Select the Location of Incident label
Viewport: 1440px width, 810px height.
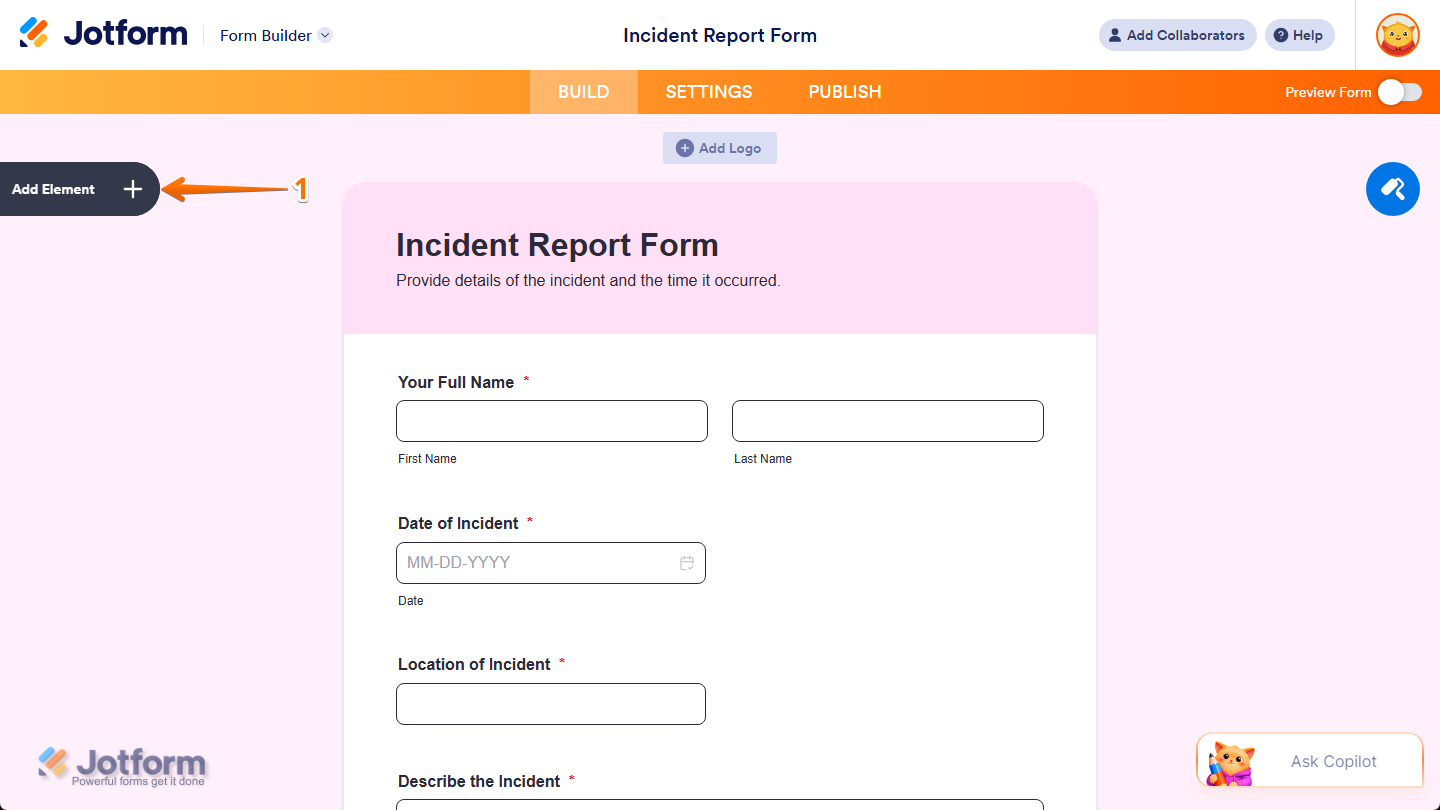click(474, 664)
